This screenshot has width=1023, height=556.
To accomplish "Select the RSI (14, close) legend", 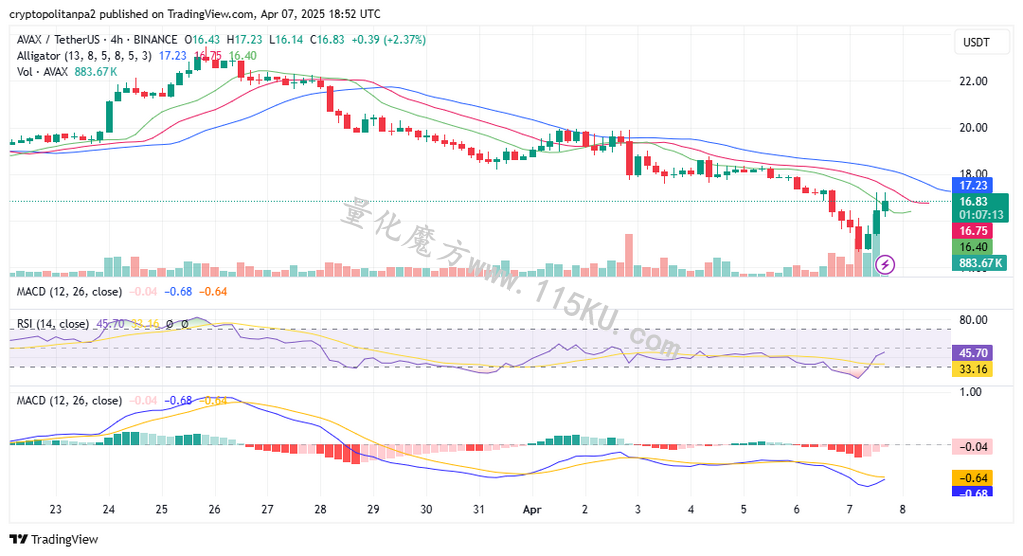I will [x=53, y=324].
